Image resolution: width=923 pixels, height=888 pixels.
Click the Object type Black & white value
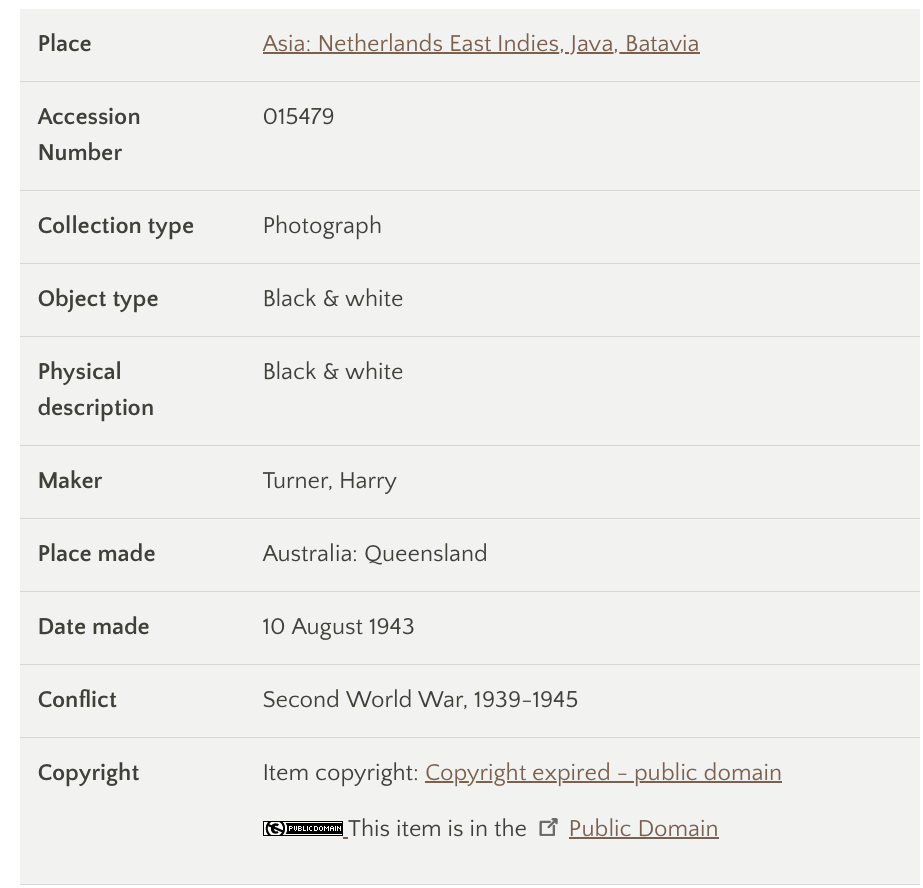(x=333, y=299)
